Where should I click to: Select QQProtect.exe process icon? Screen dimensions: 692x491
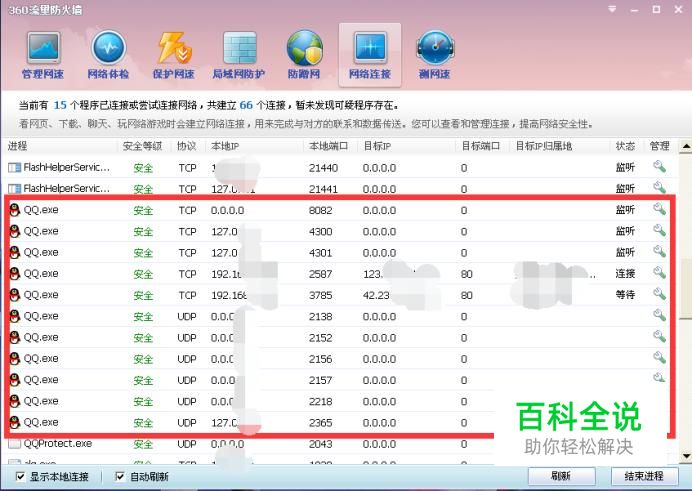coord(15,443)
